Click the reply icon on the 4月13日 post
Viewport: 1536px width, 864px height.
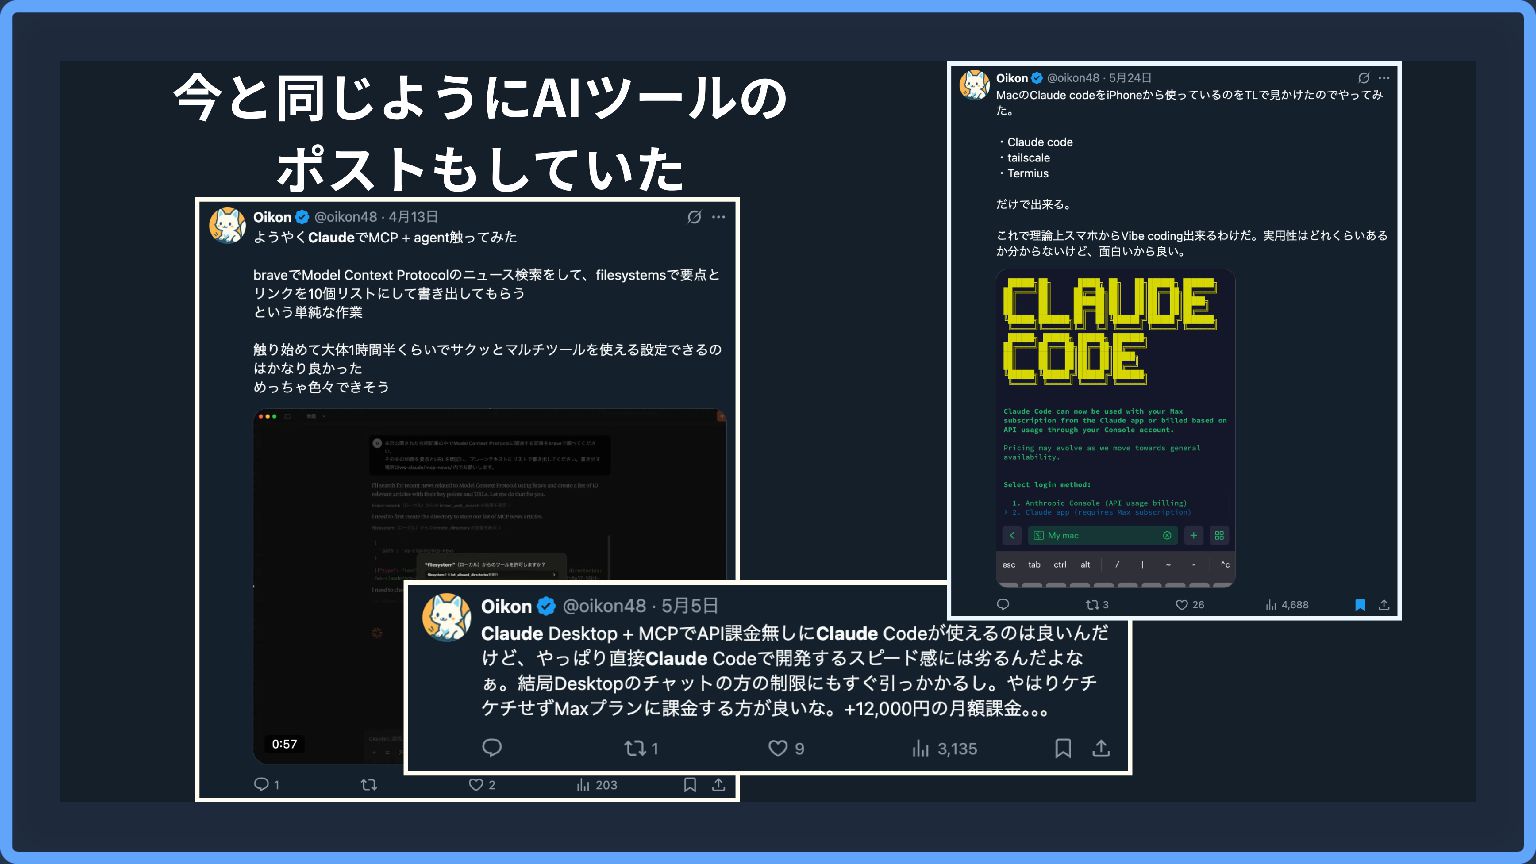click(262, 785)
